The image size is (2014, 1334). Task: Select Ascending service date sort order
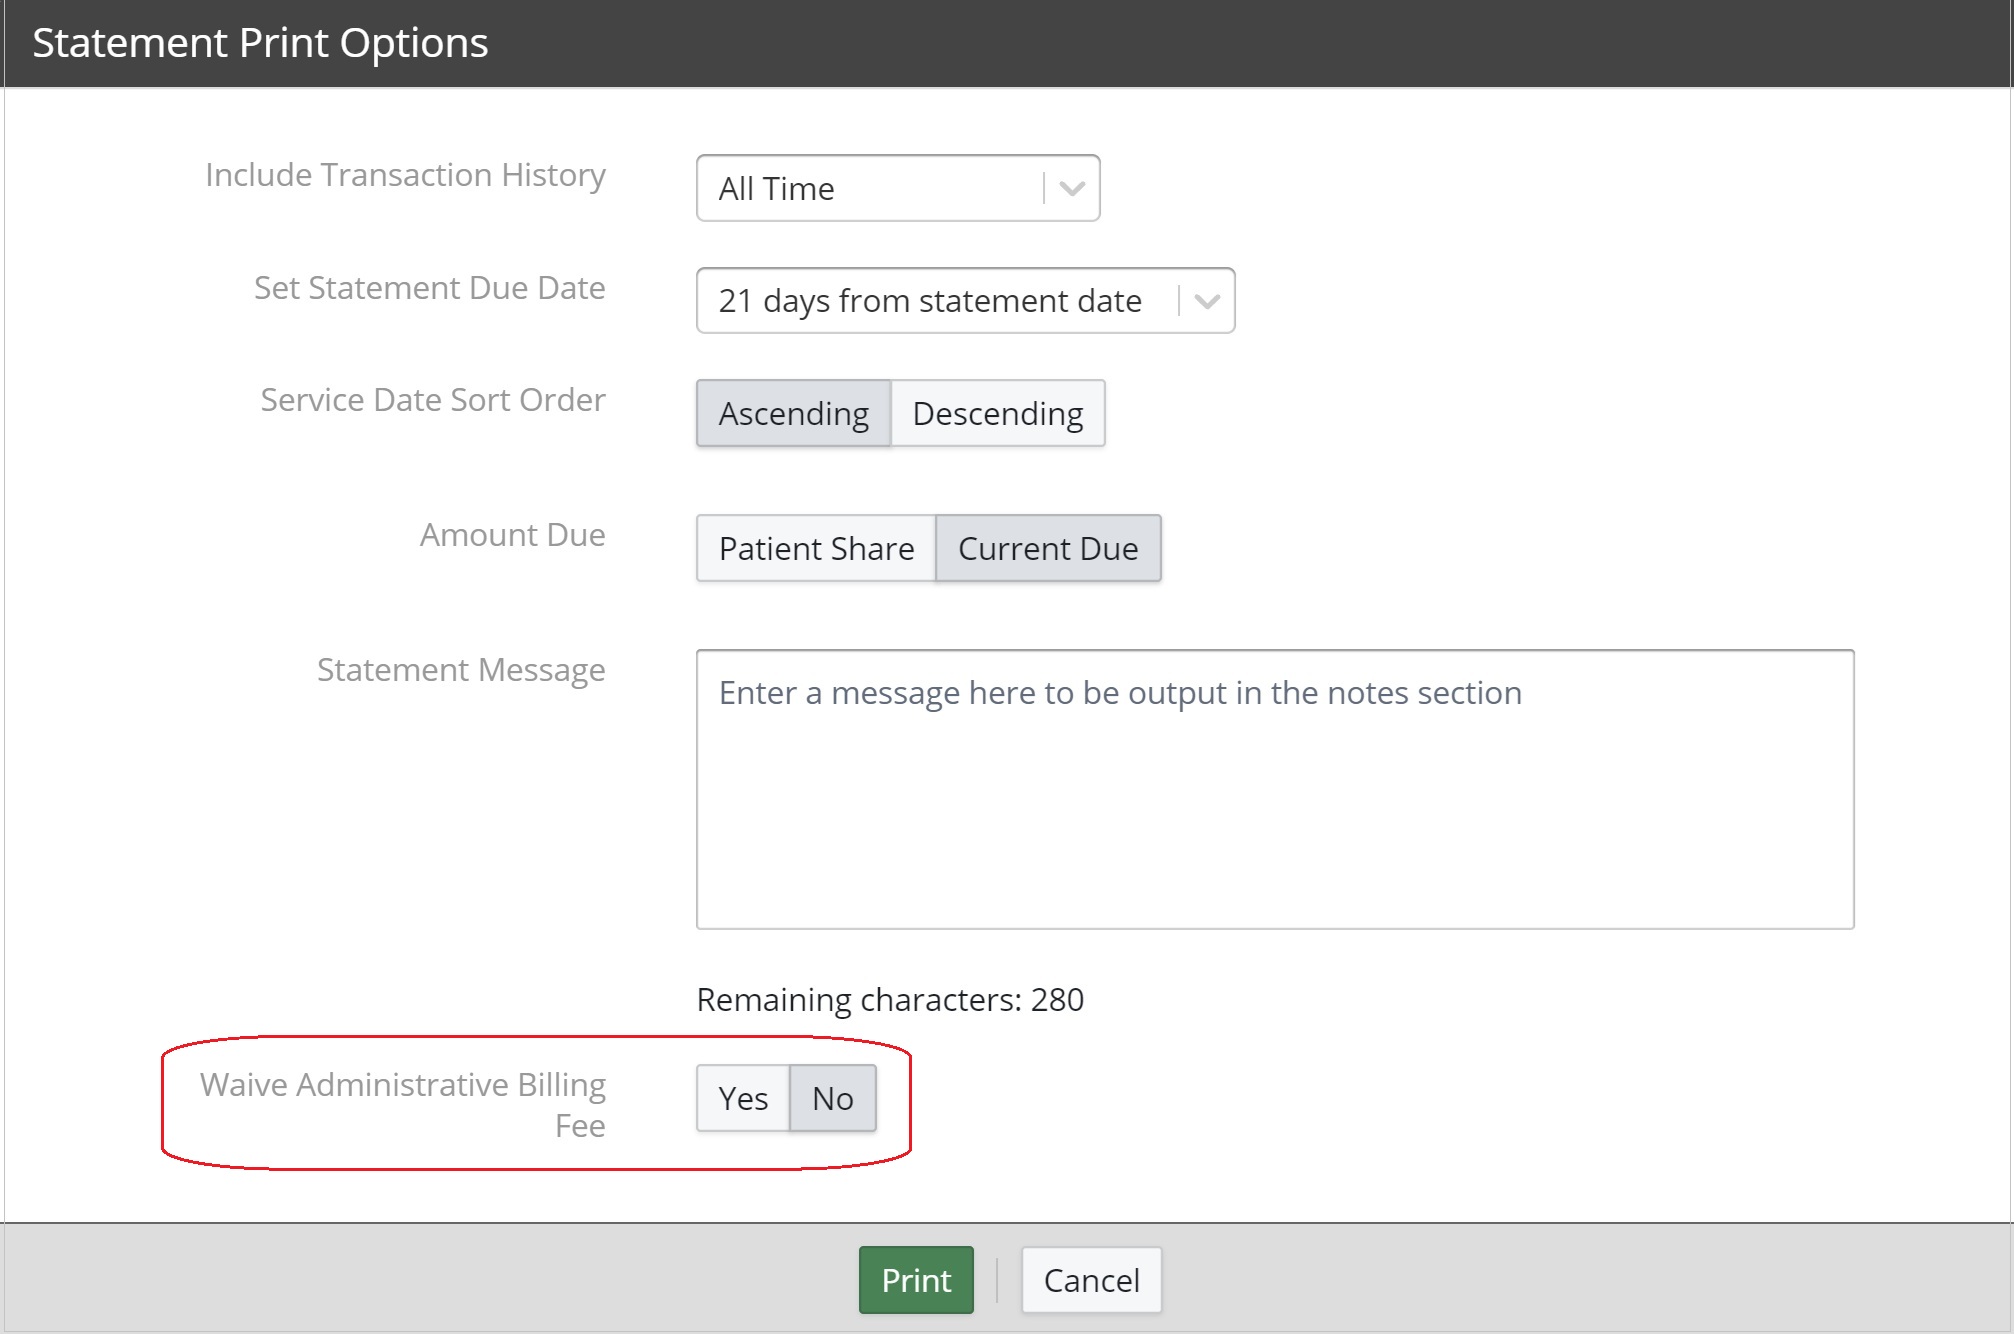click(793, 413)
